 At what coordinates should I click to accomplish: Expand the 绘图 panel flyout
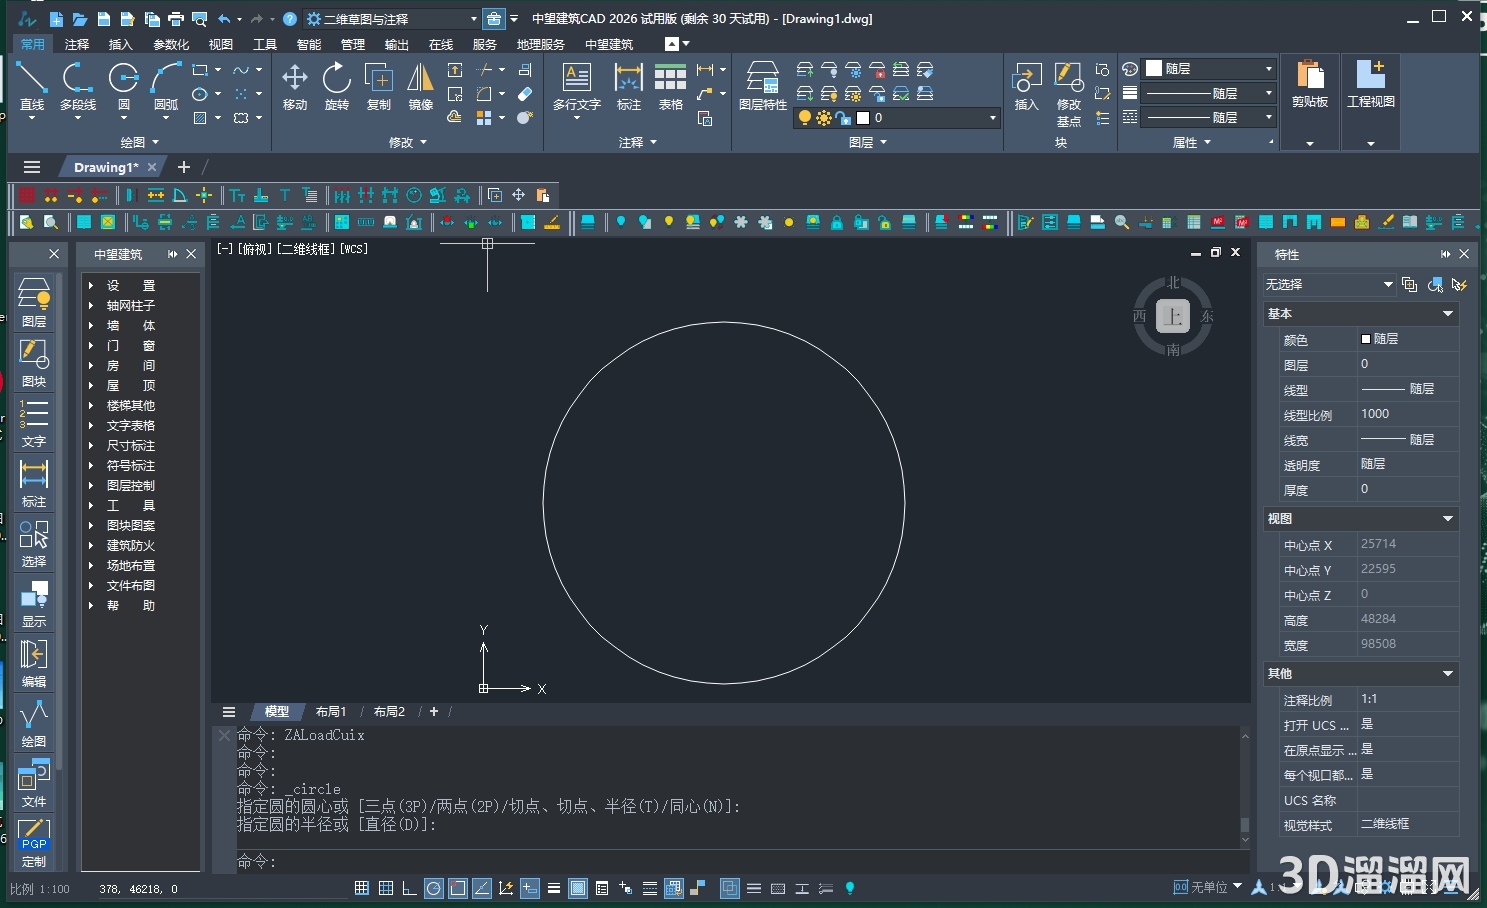pos(139,143)
